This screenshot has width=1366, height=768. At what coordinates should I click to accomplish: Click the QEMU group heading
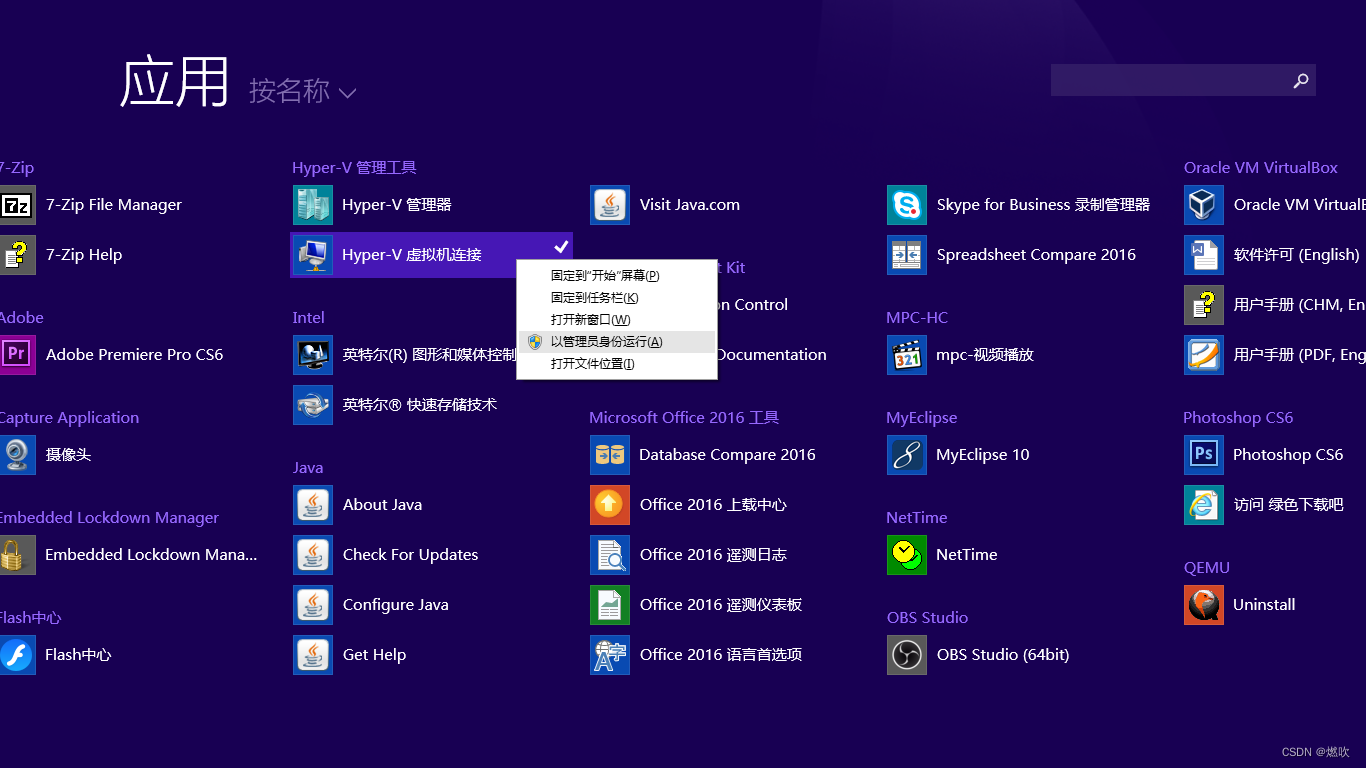(x=1207, y=568)
